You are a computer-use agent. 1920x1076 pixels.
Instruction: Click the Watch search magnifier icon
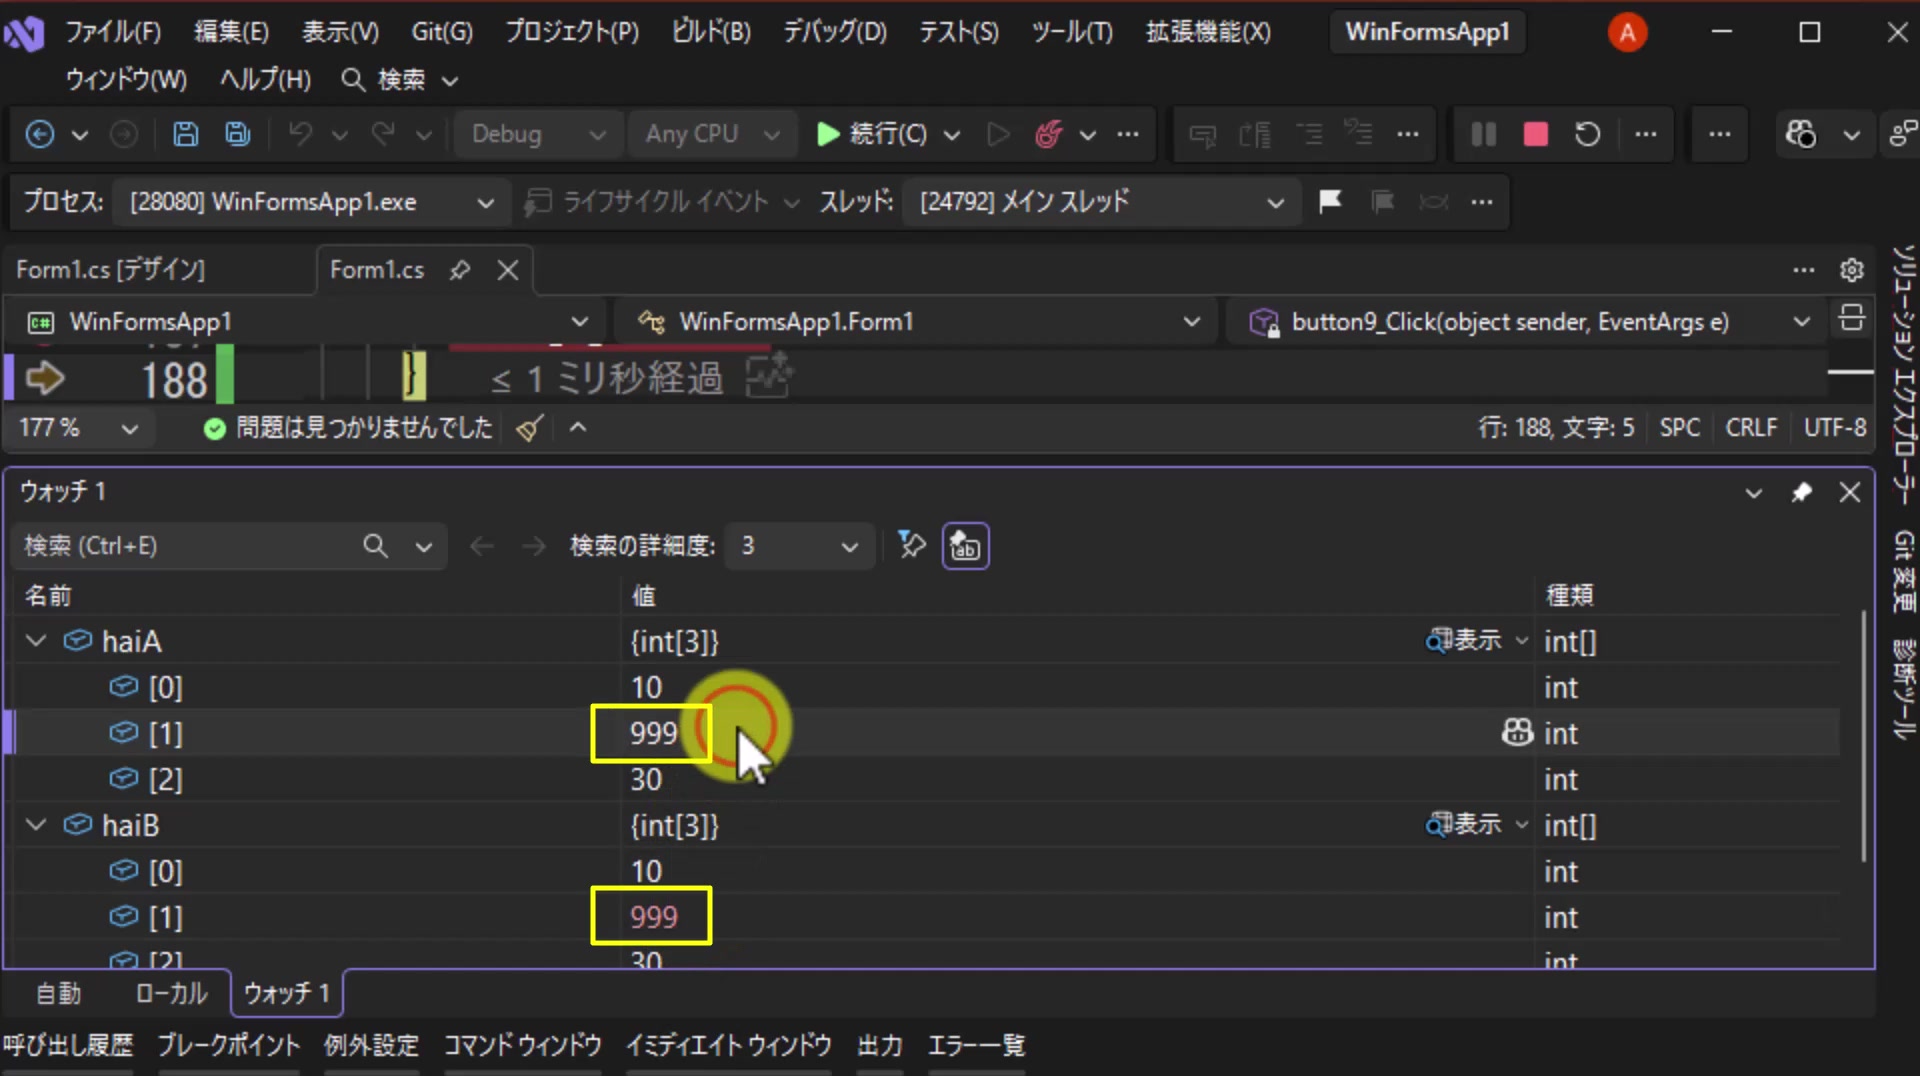tap(375, 546)
